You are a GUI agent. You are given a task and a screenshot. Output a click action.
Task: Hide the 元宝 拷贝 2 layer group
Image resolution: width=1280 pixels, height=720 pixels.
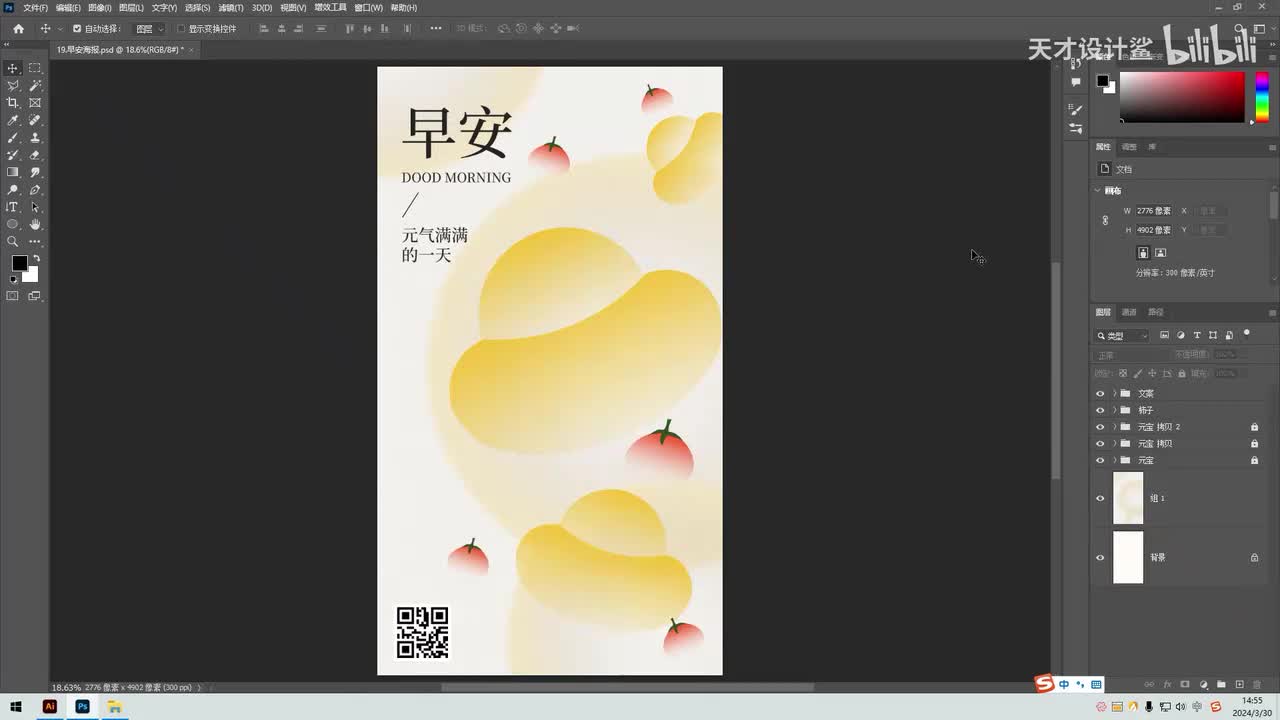[x=1100, y=427]
